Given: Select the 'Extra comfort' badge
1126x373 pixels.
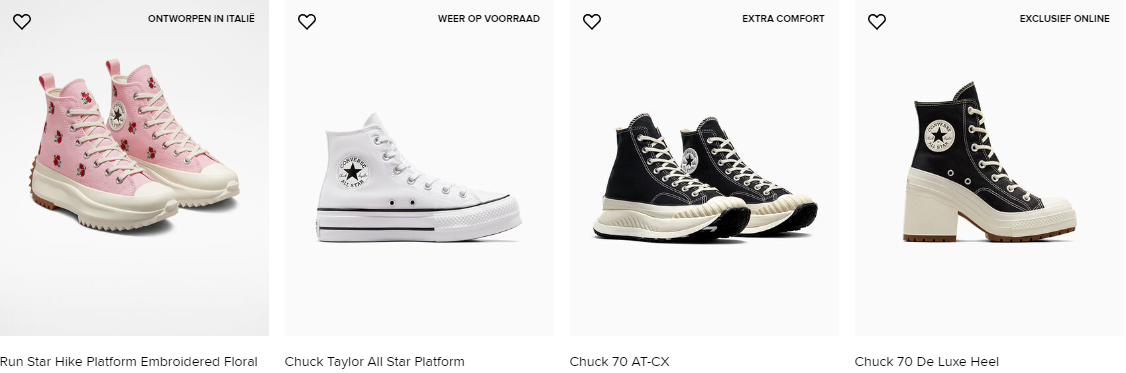Looking at the screenshot, I should click(x=783, y=19).
